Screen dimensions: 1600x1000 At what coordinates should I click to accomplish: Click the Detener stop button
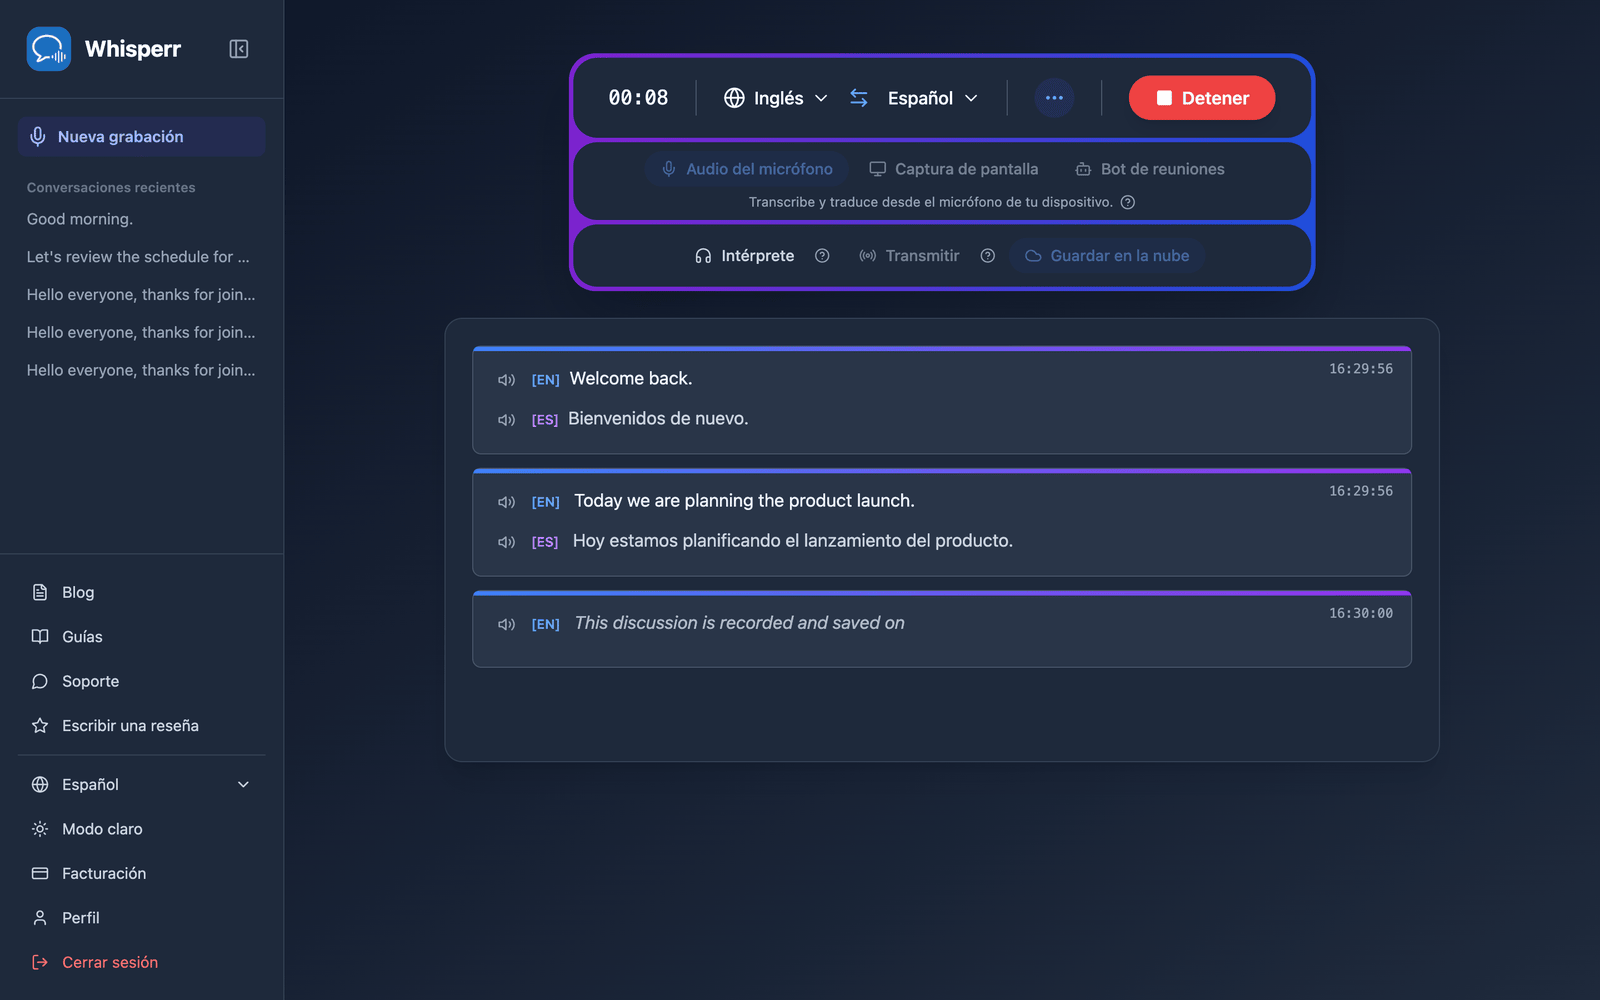point(1202,98)
